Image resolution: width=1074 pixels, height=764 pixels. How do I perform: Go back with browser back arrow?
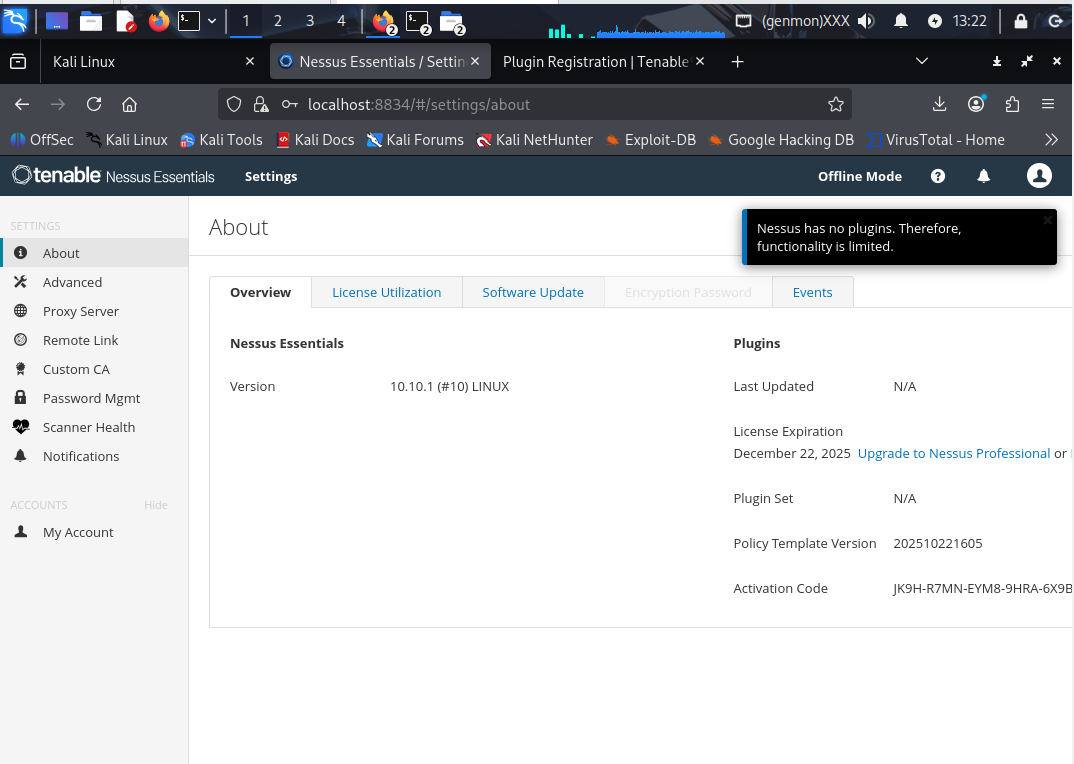pos(22,105)
